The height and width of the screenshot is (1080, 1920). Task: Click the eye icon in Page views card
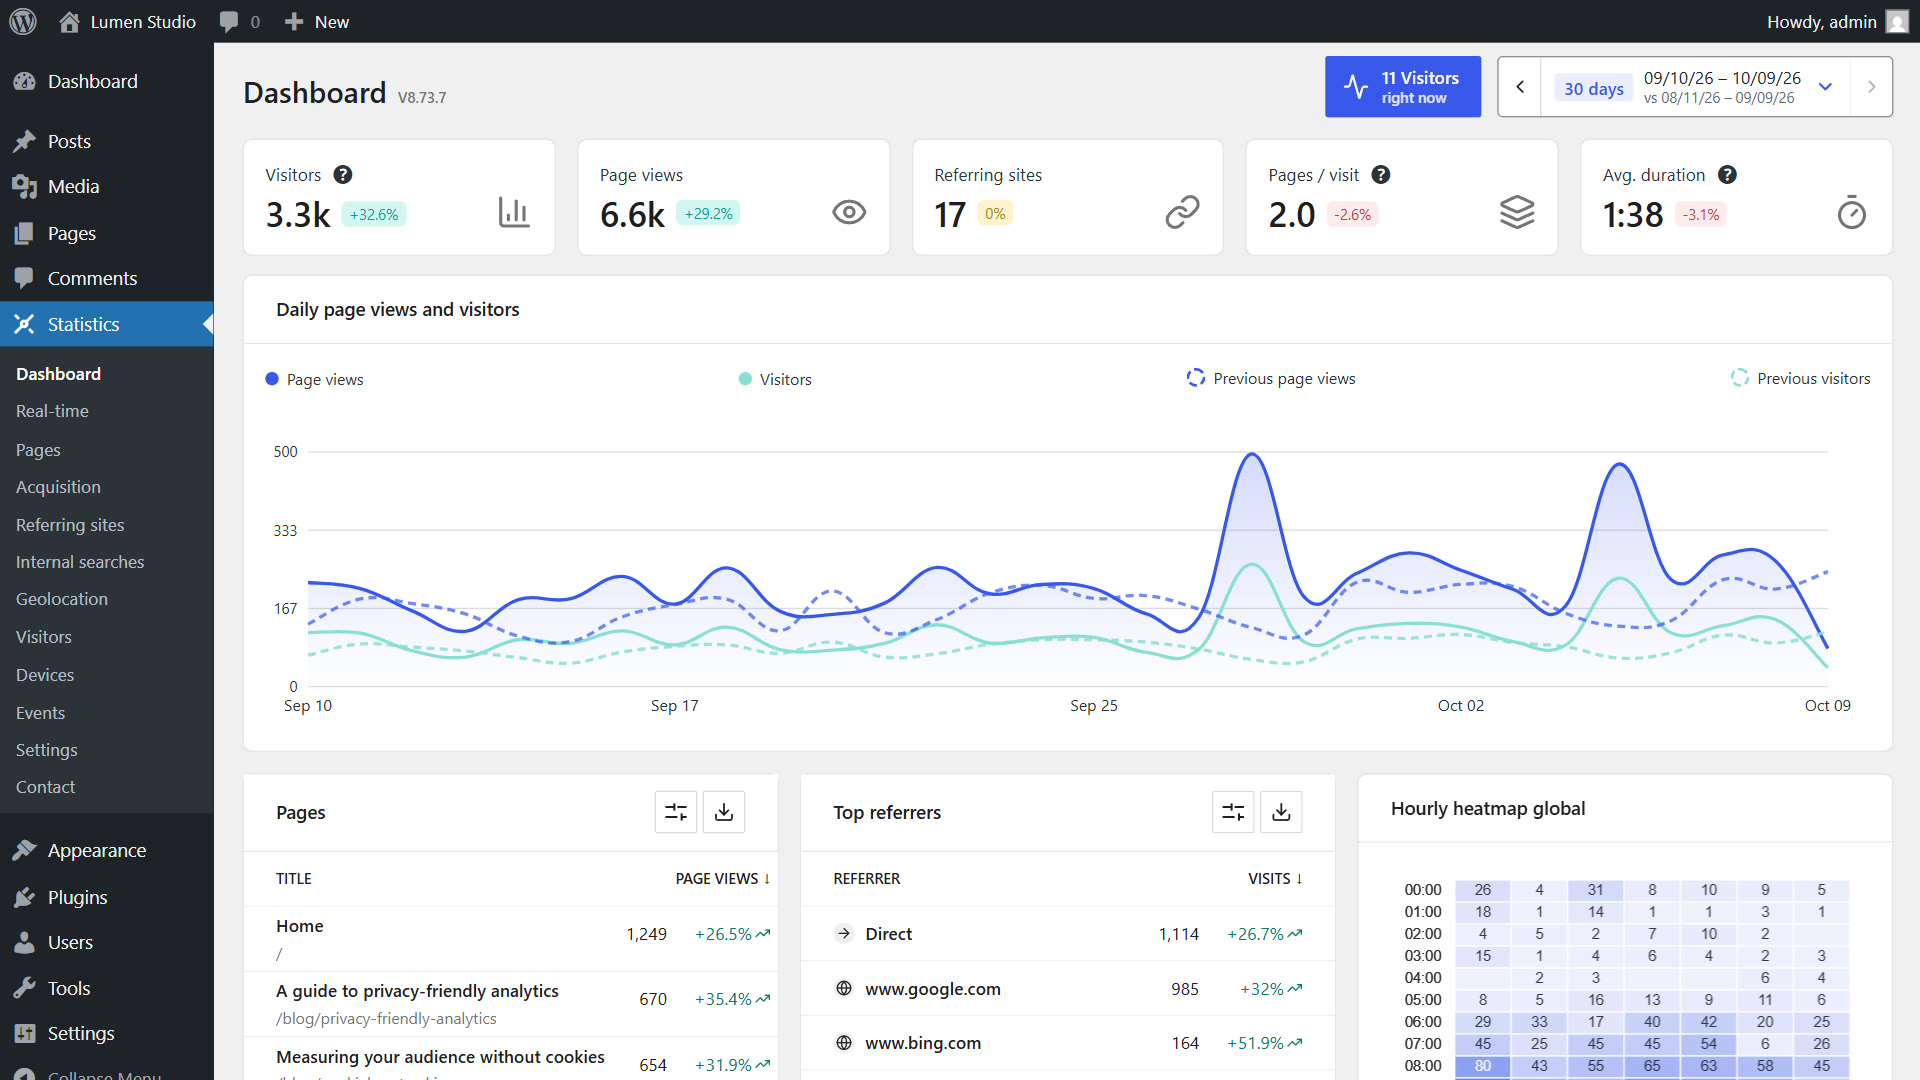(x=849, y=212)
